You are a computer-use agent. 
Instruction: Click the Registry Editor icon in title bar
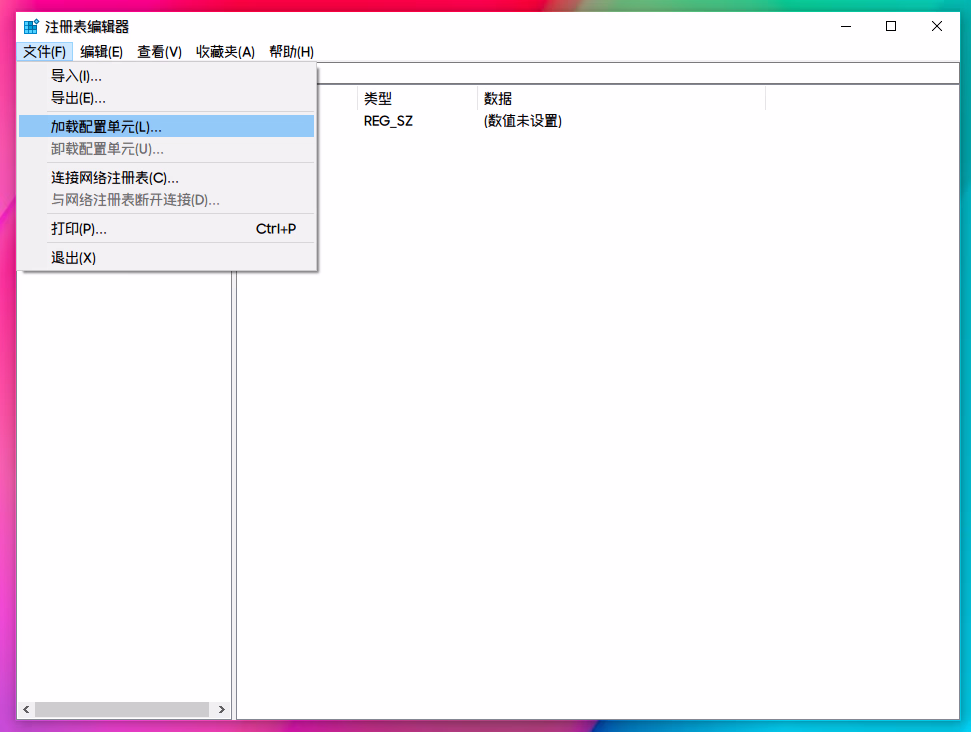[x=31, y=27]
